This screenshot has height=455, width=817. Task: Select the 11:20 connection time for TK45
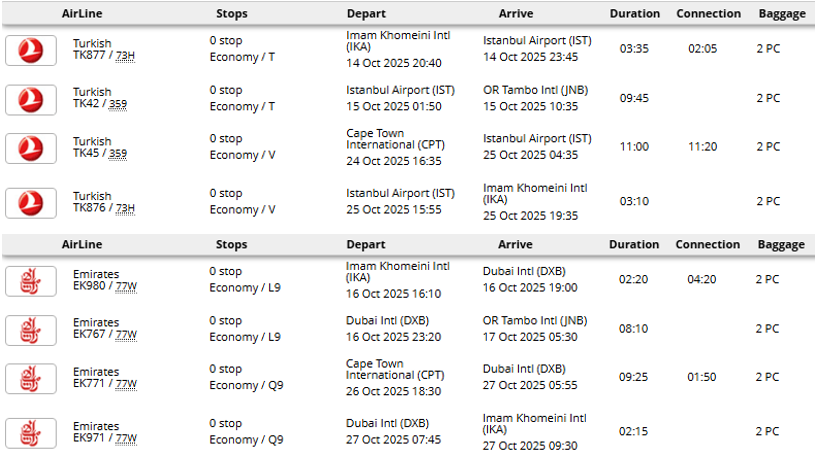pos(702,147)
